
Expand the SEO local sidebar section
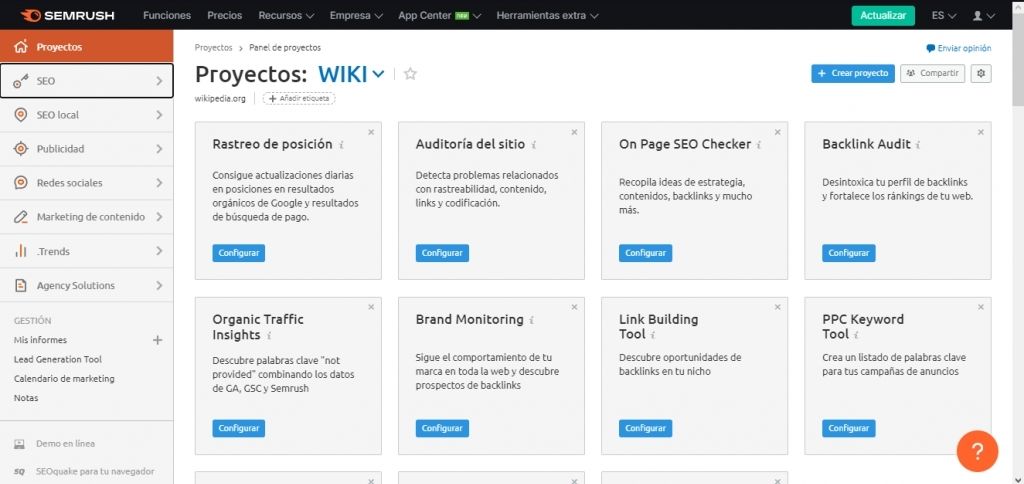pos(159,115)
